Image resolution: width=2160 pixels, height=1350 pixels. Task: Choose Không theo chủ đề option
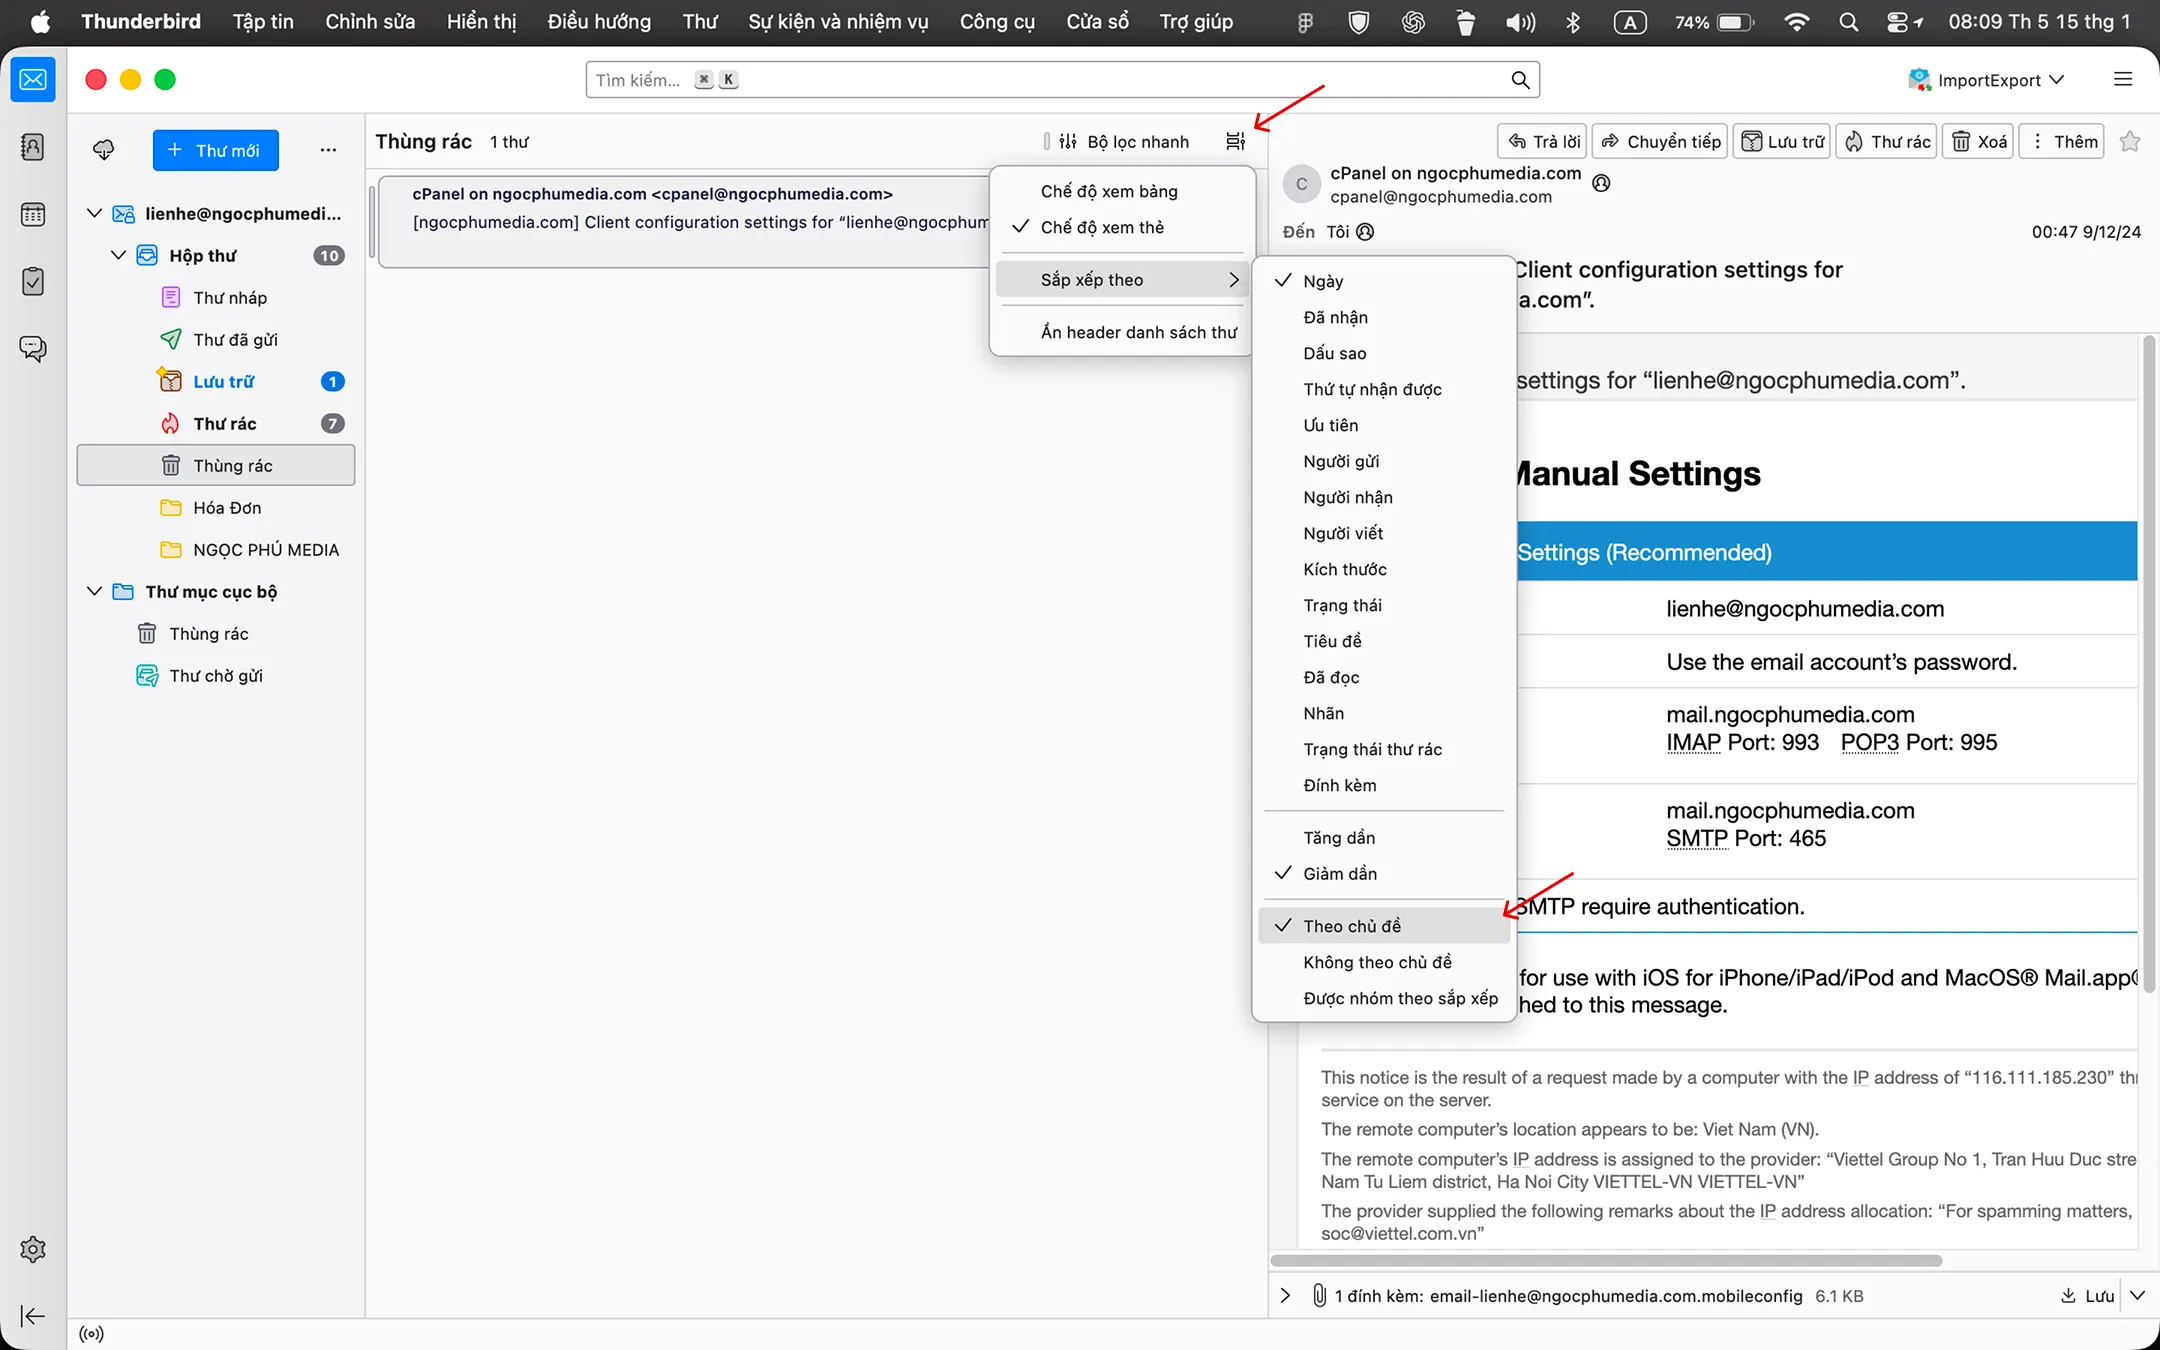[x=1377, y=962]
